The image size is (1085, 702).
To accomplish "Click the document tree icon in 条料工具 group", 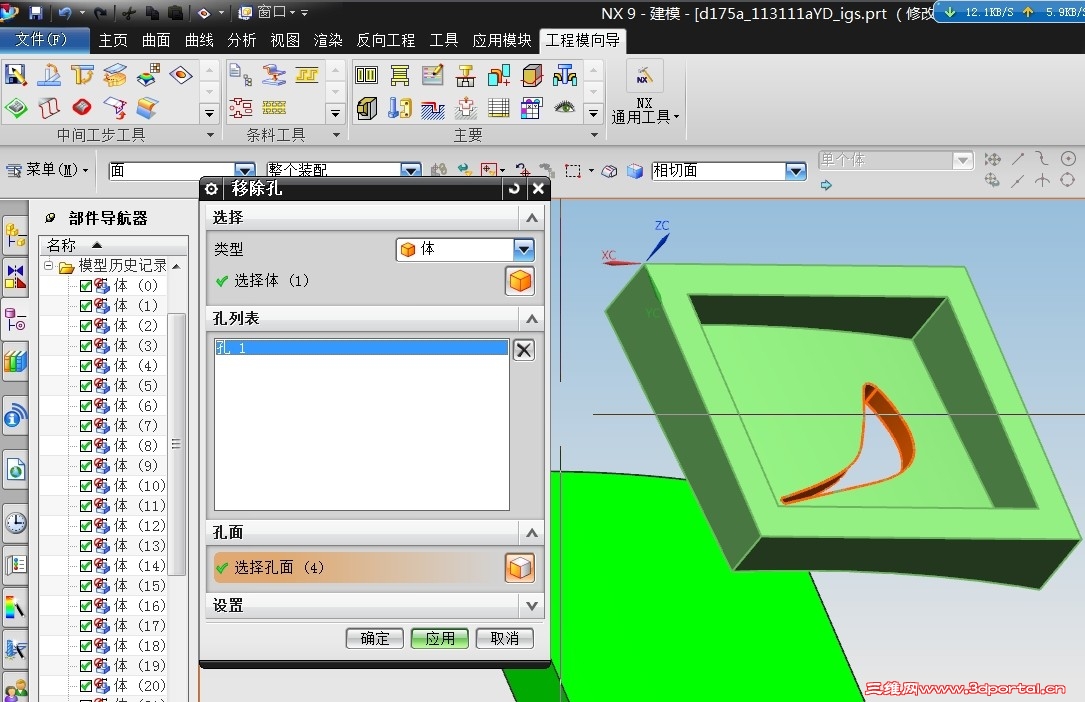I will click(240, 74).
